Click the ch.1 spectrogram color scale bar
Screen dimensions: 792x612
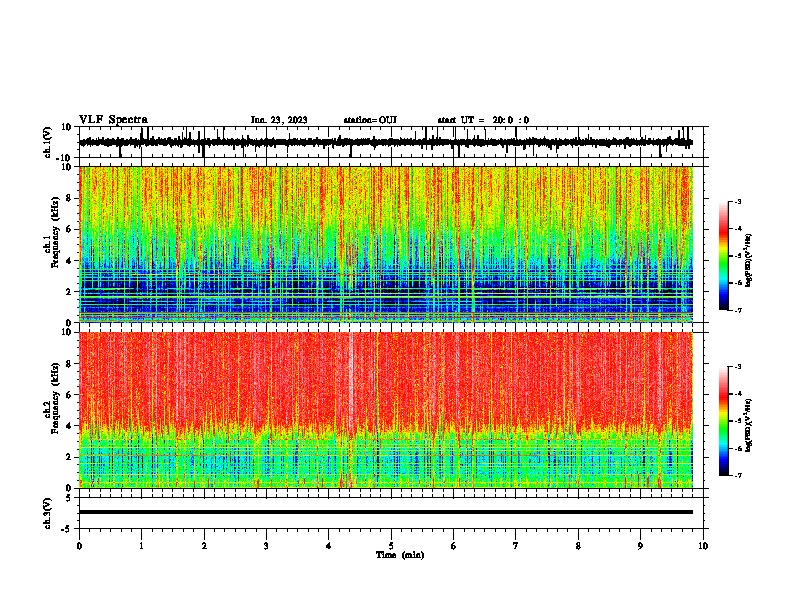tap(724, 256)
